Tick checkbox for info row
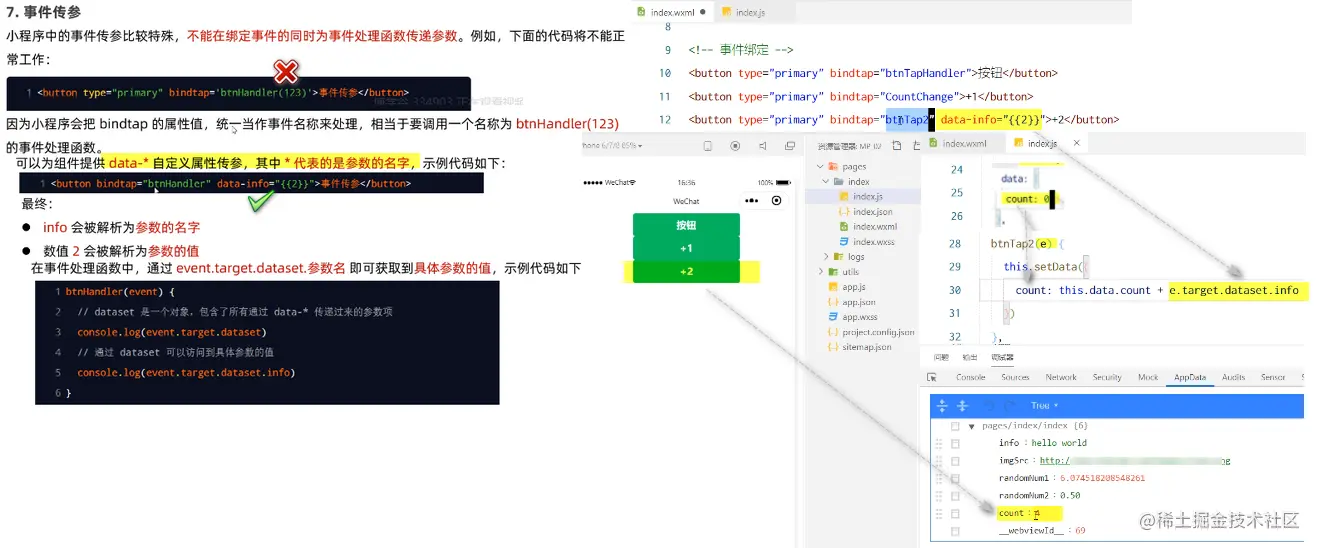The height and width of the screenshot is (548, 1317). point(955,443)
